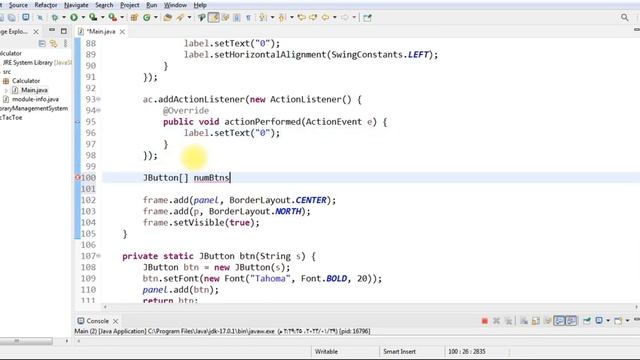Image resolution: width=640 pixels, height=360 pixels.
Task: Toggle Pin Console button
Action: coord(587,321)
